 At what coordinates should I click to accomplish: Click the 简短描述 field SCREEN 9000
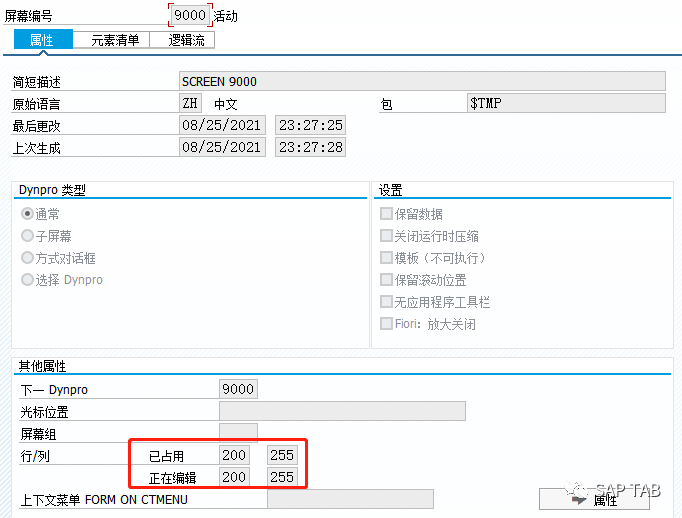click(x=422, y=81)
